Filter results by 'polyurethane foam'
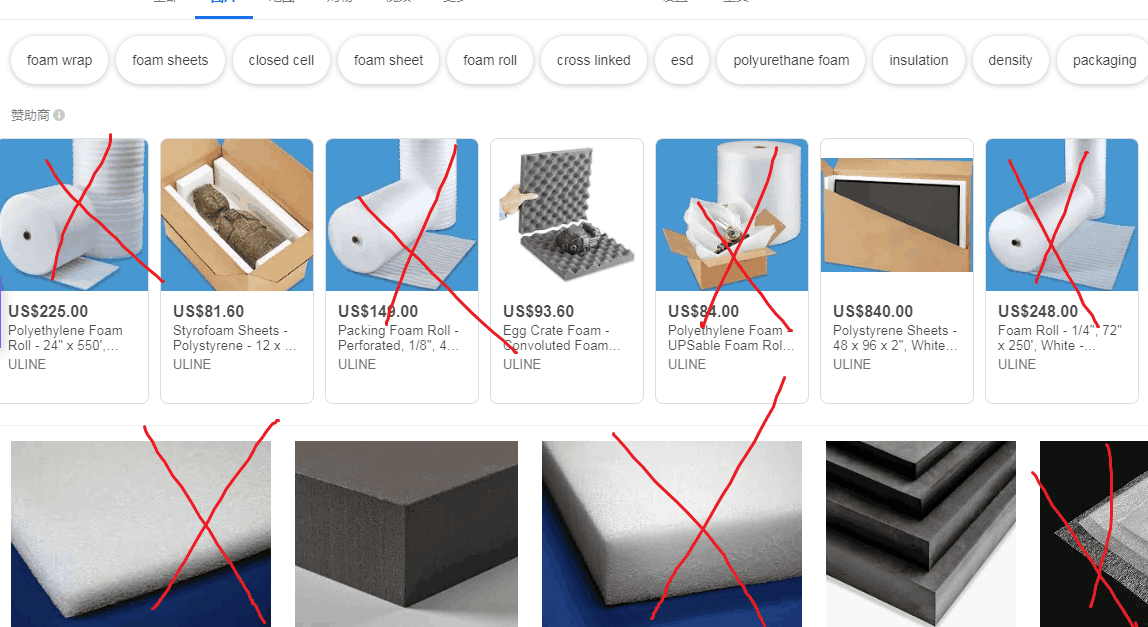The height and width of the screenshot is (627, 1148). pos(791,60)
